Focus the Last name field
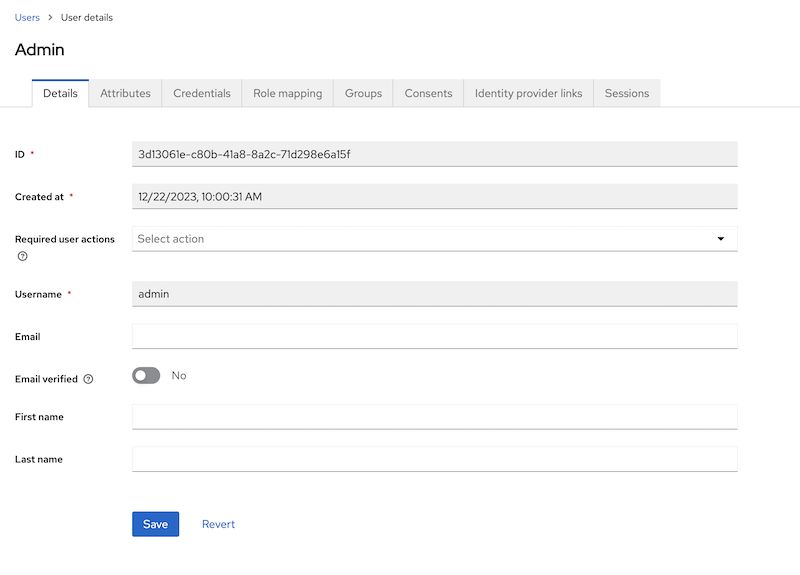 435,459
